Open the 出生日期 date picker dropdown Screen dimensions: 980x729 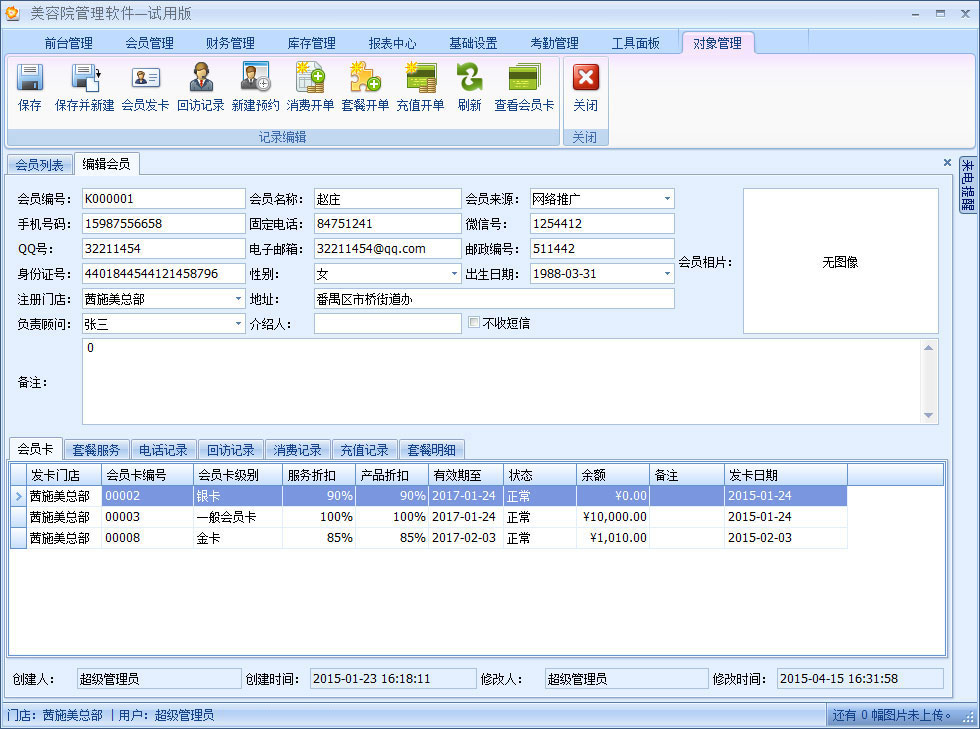coord(667,274)
